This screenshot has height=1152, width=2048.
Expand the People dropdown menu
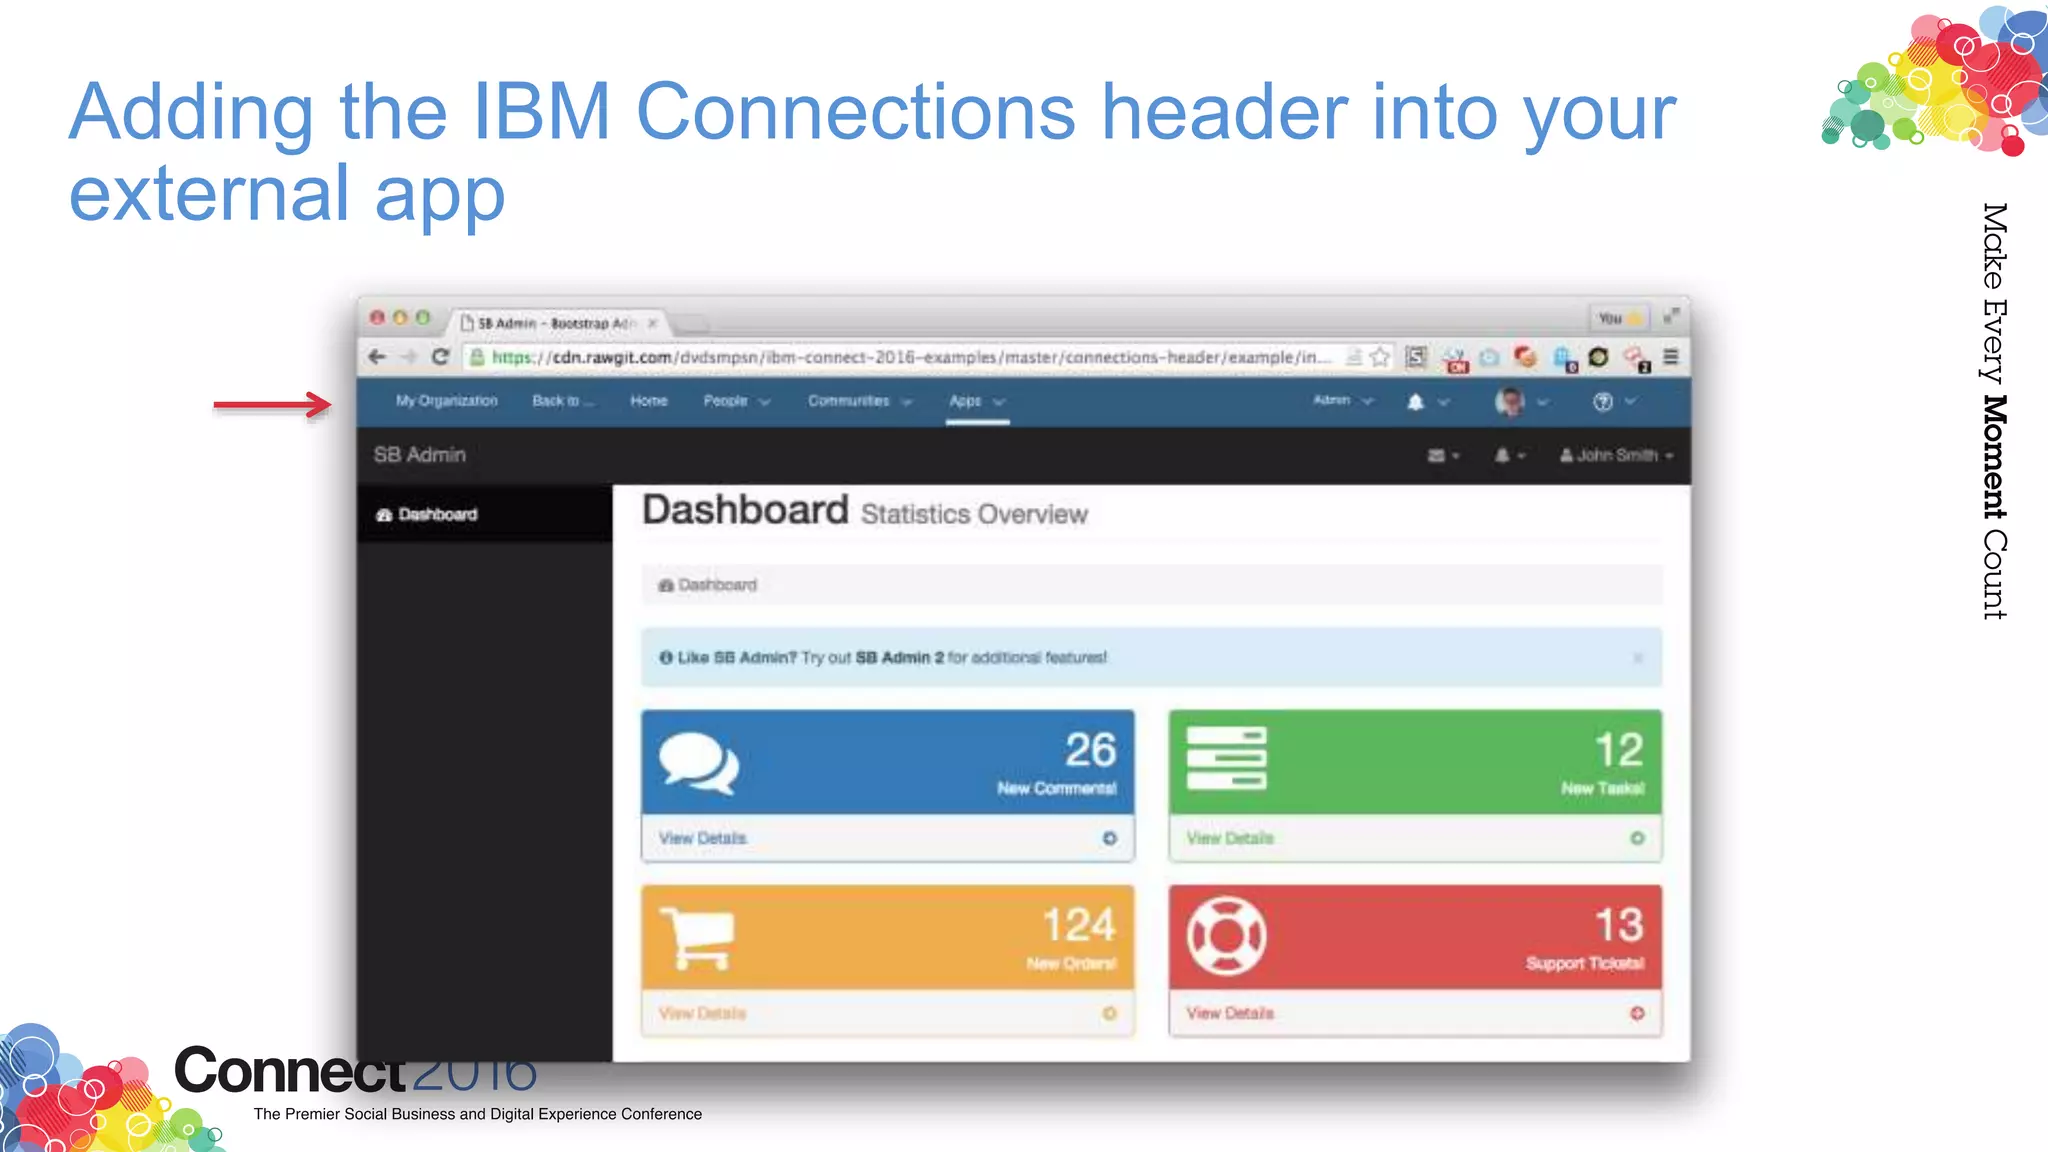click(x=737, y=401)
